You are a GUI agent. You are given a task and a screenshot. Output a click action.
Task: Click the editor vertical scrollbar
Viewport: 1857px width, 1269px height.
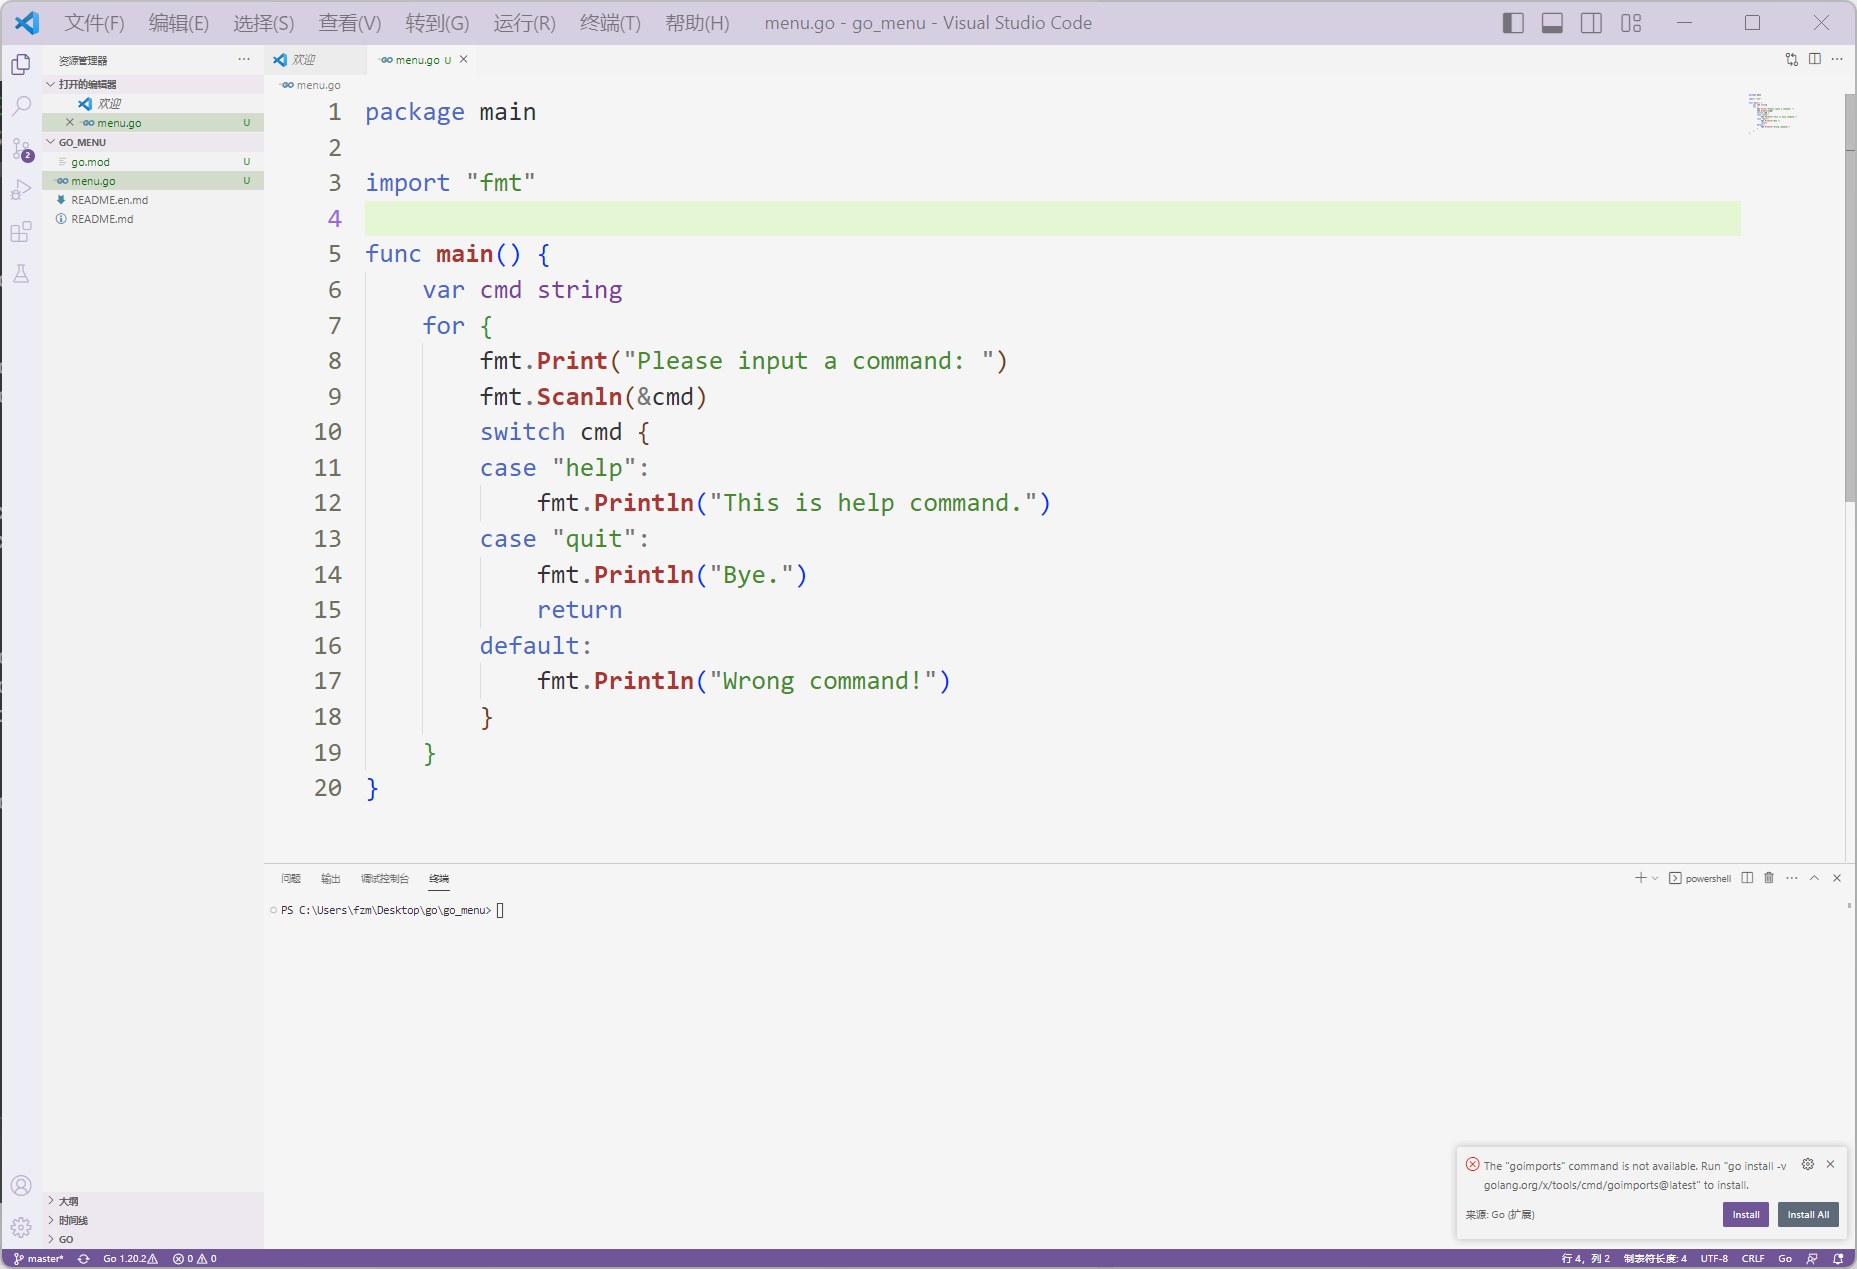click(1849, 300)
